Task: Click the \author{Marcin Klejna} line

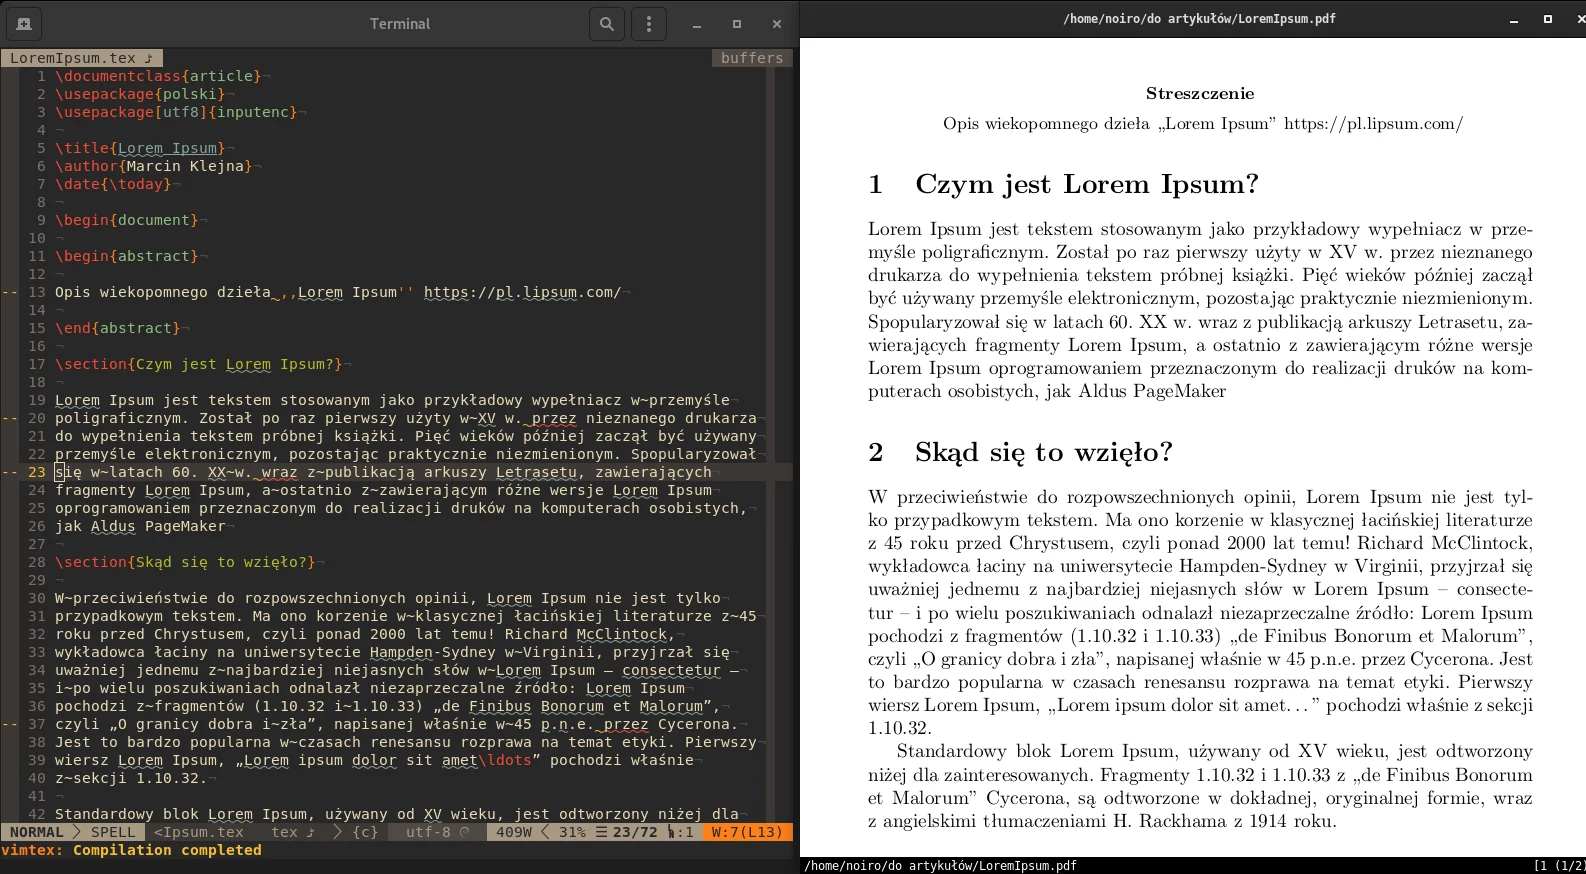Action: pos(154,166)
